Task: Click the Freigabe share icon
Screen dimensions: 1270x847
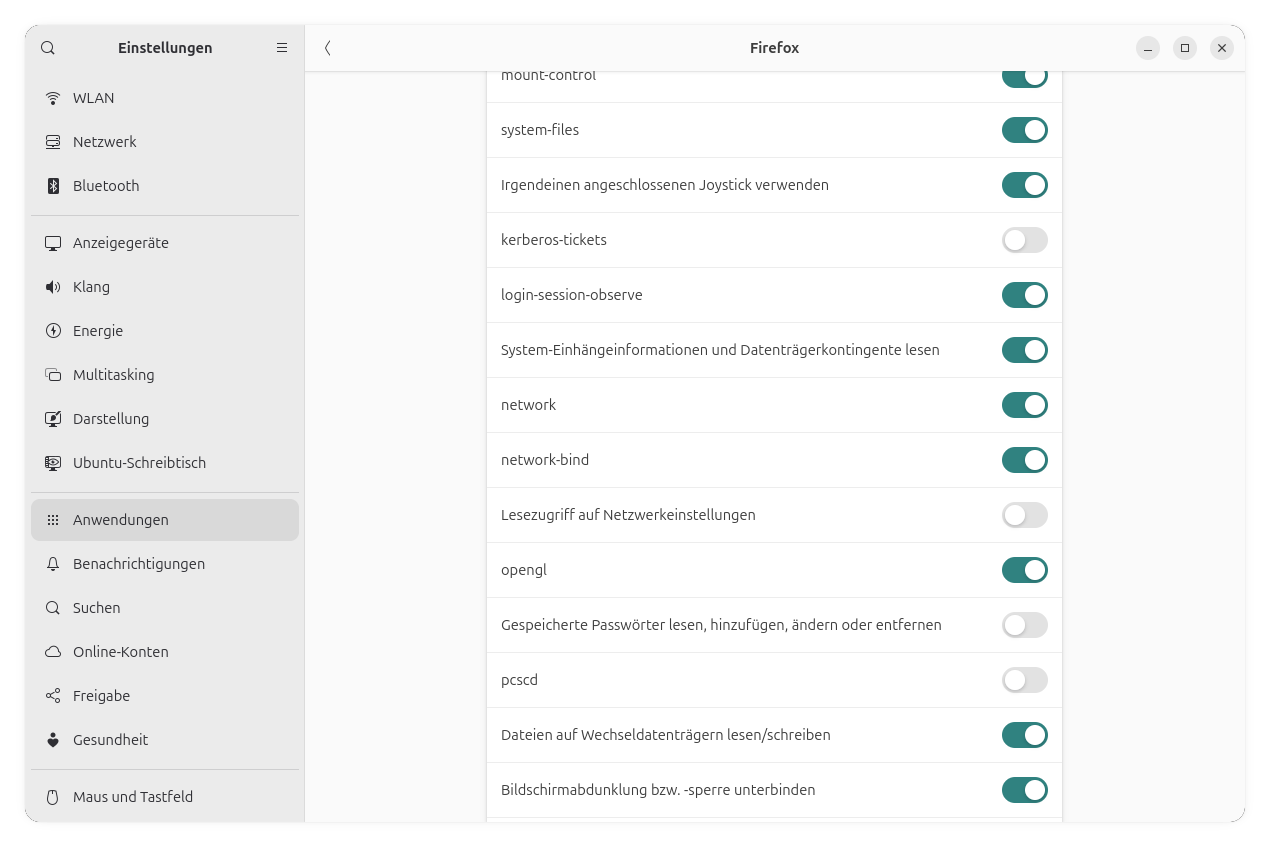Action: (53, 696)
